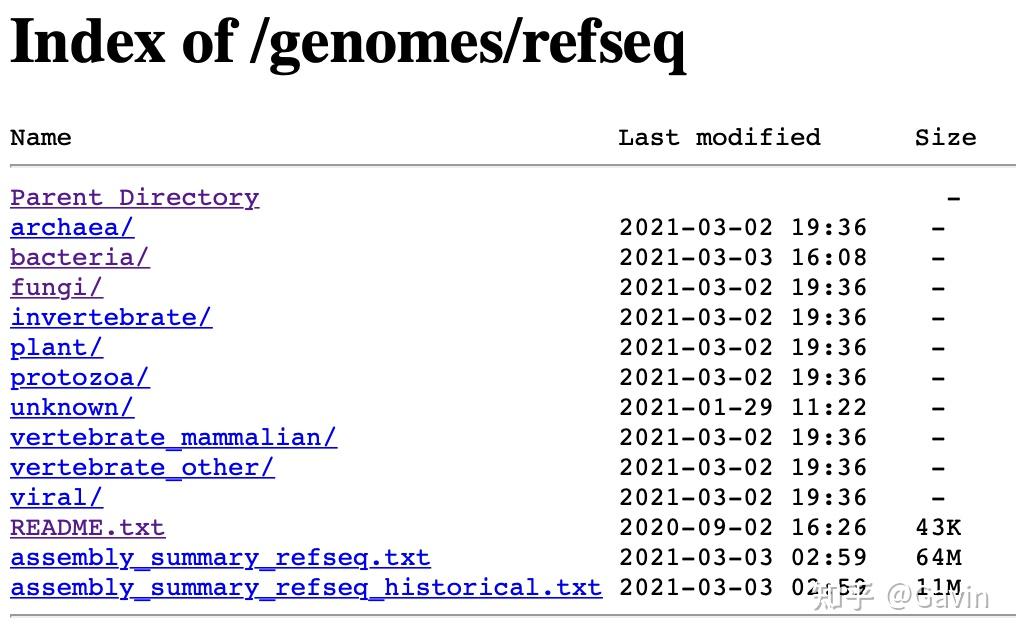
Task: Sort listing by Last modified column
Action: (719, 137)
